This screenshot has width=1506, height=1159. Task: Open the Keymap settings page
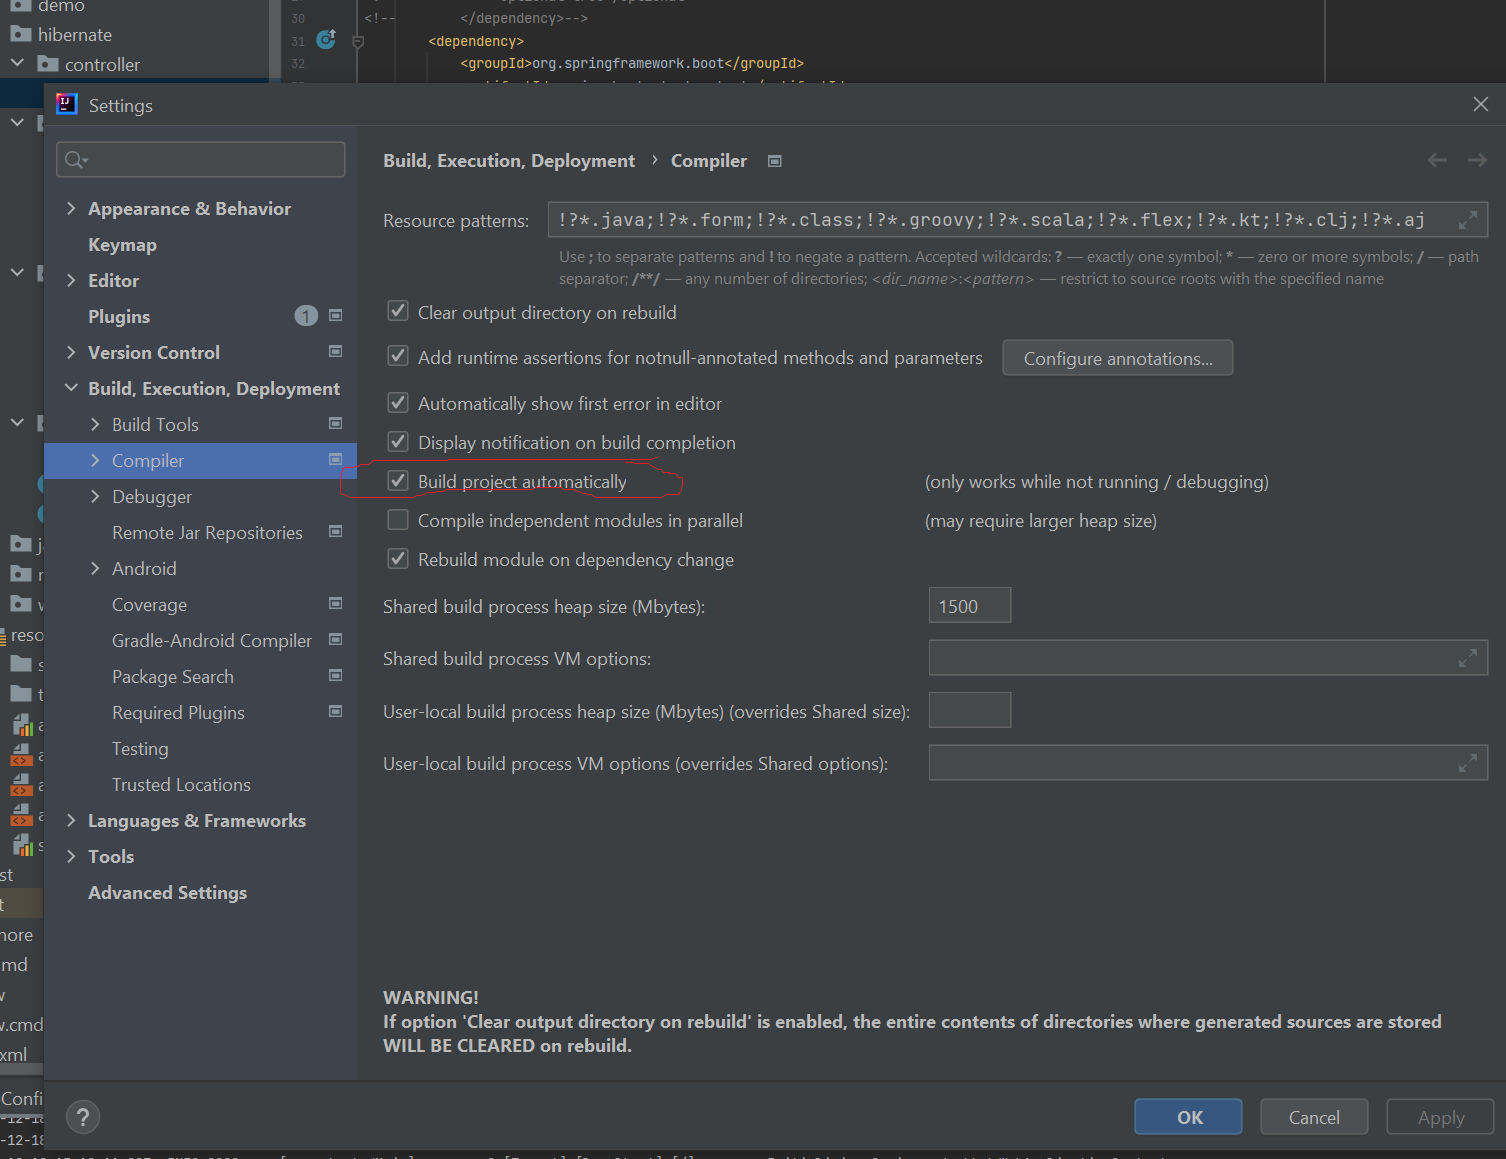tap(122, 245)
